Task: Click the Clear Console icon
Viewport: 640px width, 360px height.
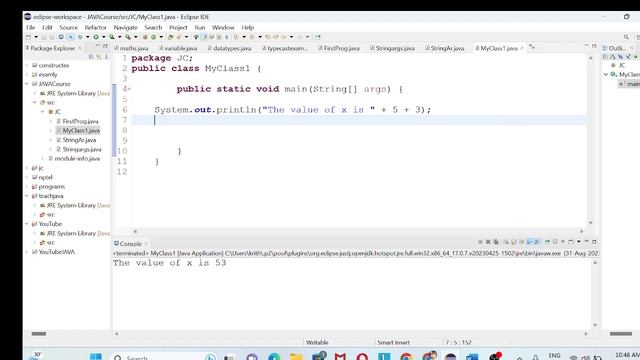Action: pyautogui.click(x=506, y=242)
